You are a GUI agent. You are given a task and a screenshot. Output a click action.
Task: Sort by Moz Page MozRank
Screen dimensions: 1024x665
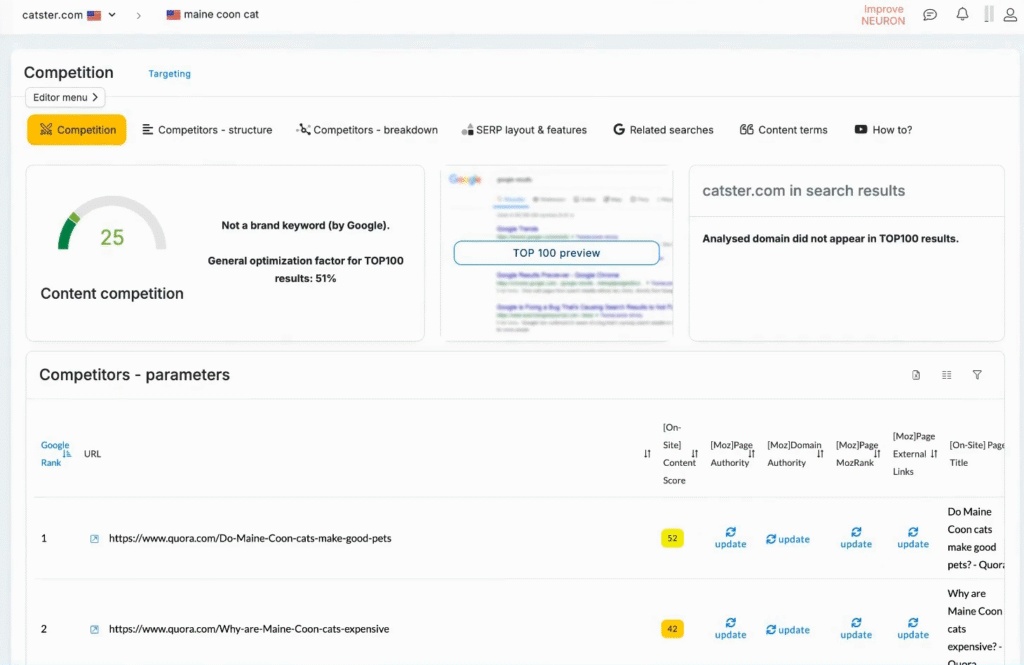pyautogui.click(x=877, y=453)
